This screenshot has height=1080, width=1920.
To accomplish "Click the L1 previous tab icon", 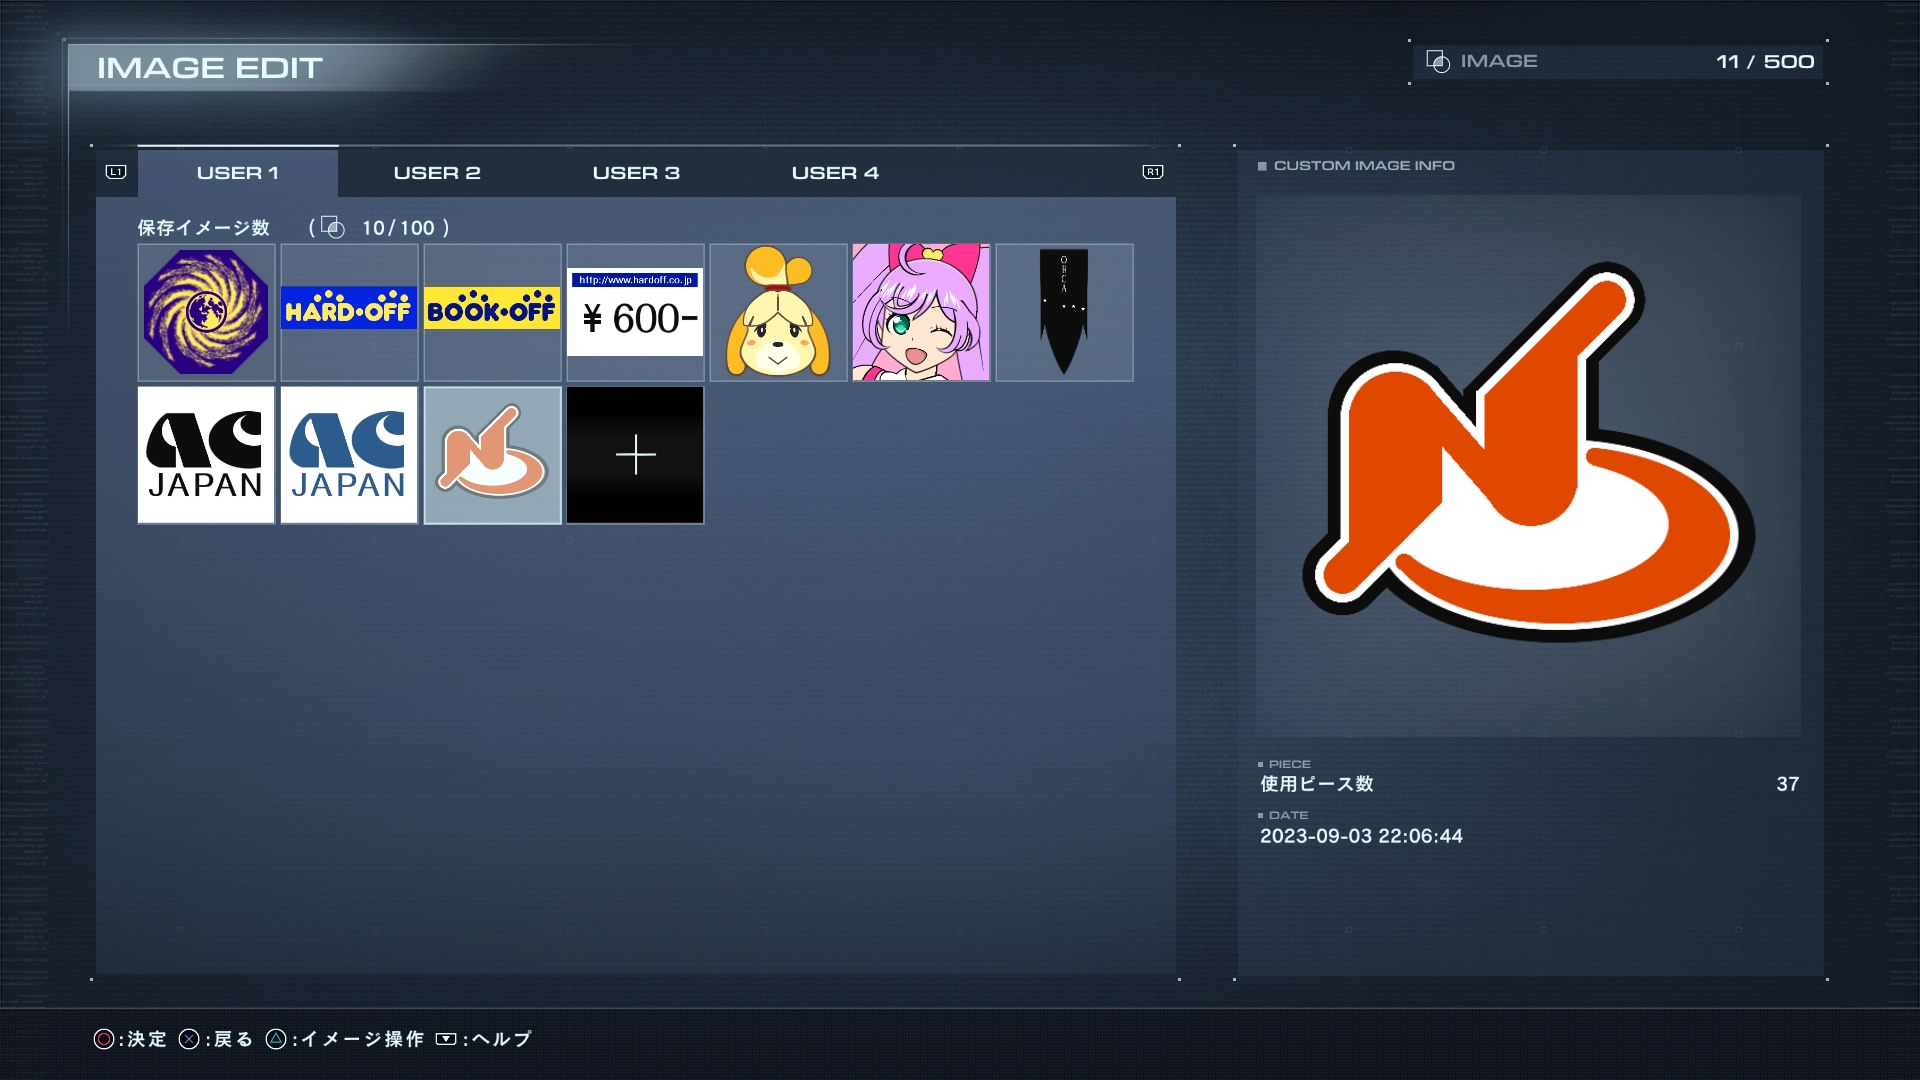I will [x=116, y=172].
